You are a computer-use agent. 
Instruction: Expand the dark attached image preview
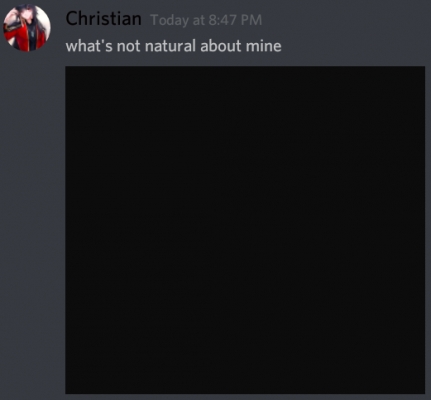[x=245, y=230]
